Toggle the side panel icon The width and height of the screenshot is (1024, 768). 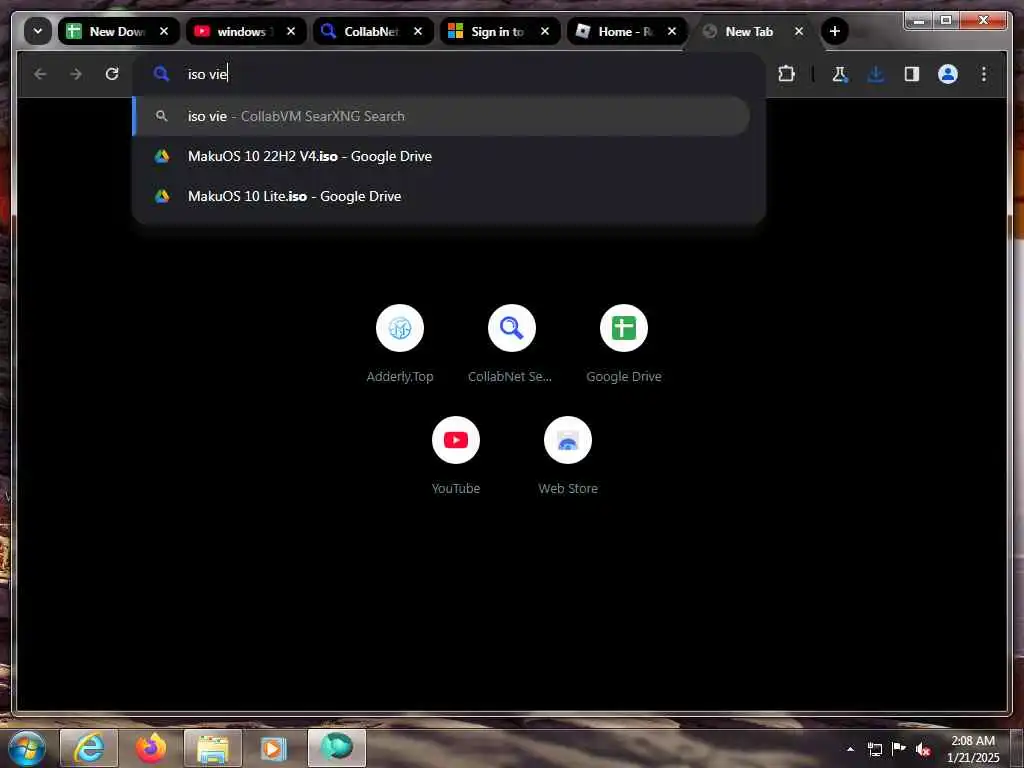tap(912, 74)
